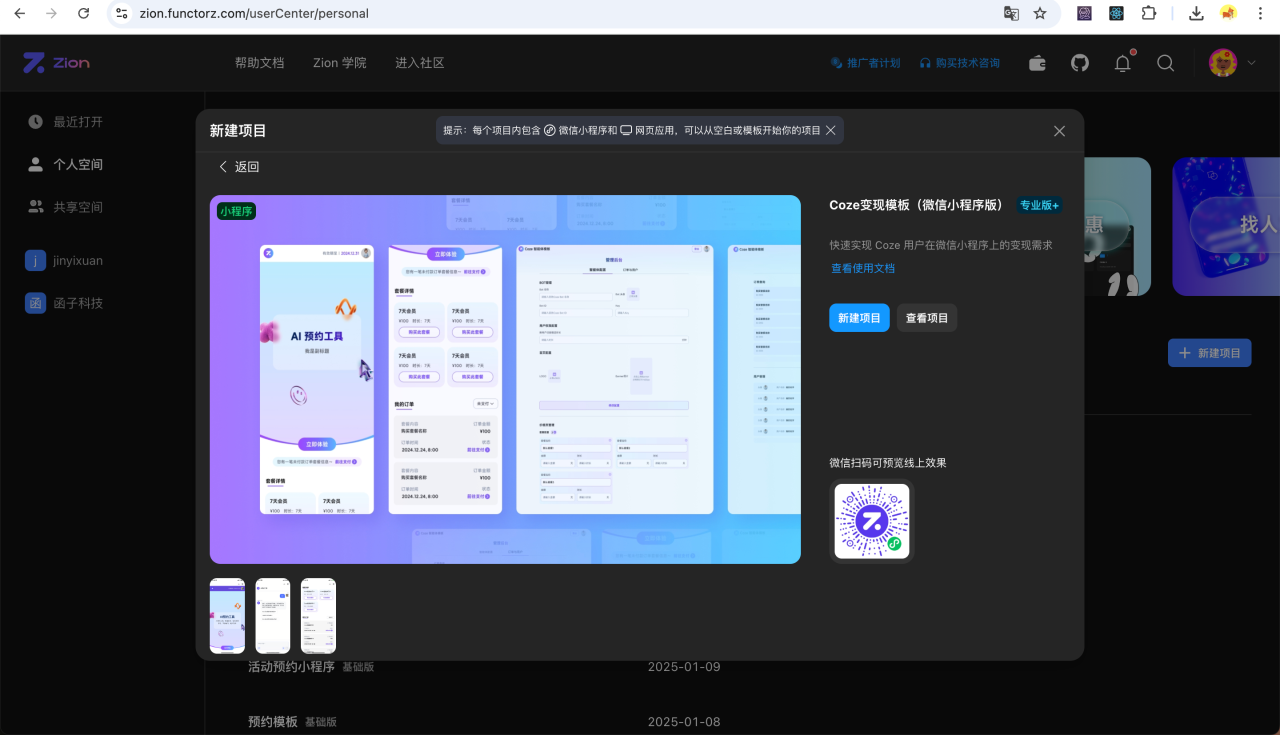The height and width of the screenshot is (735, 1280).
Task: Bookmark this page with star icon
Action: [1040, 14]
